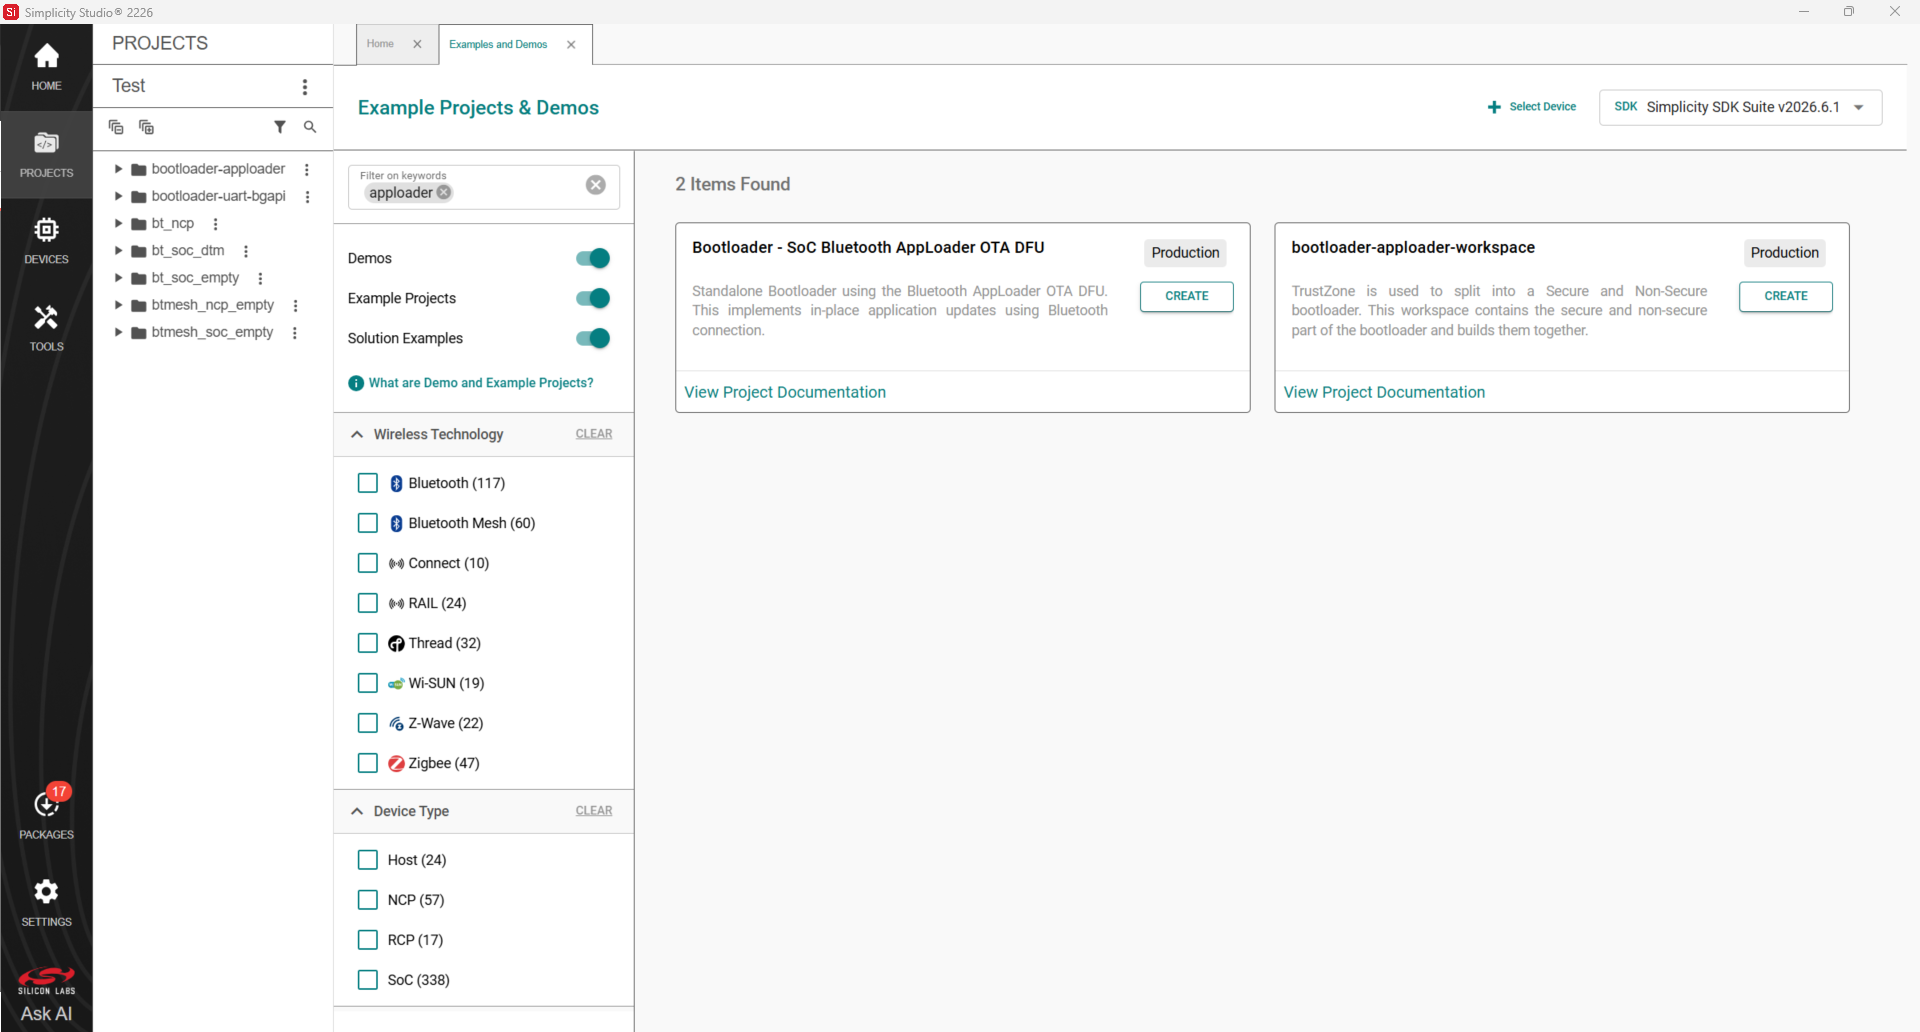Toggle the Demos switch off
This screenshot has height=1032, width=1920.
pos(593,259)
